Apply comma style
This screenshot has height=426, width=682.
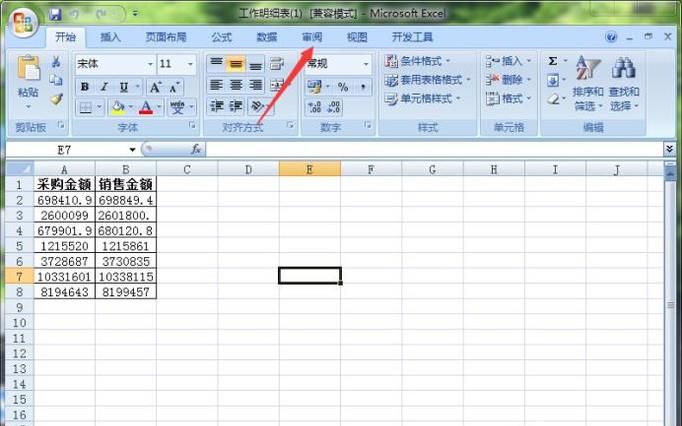(x=363, y=87)
